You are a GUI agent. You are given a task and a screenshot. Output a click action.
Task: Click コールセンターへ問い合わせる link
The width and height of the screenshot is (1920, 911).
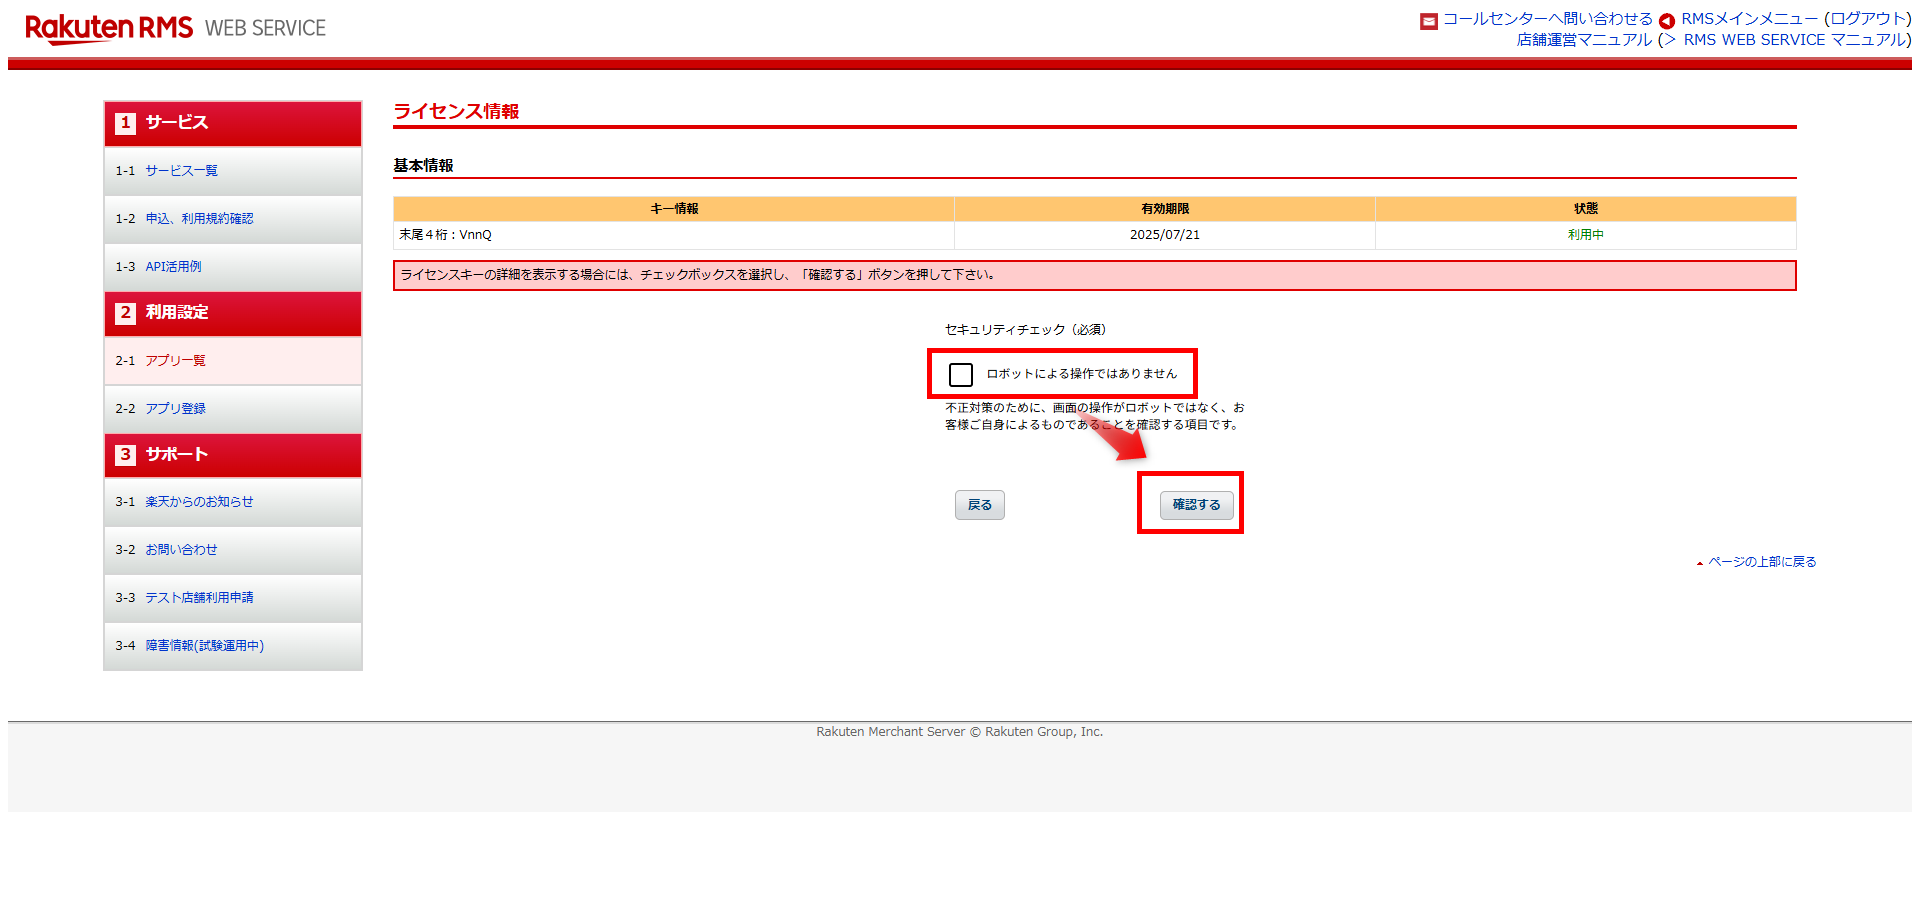[1547, 19]
